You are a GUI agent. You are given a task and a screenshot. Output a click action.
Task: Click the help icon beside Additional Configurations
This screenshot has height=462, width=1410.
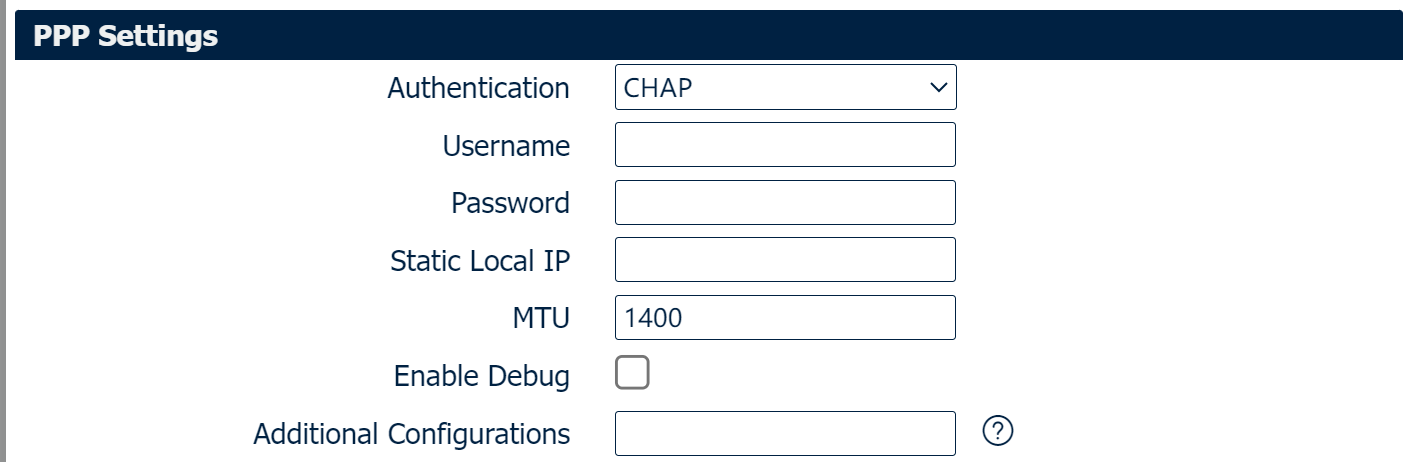(998, 431)
